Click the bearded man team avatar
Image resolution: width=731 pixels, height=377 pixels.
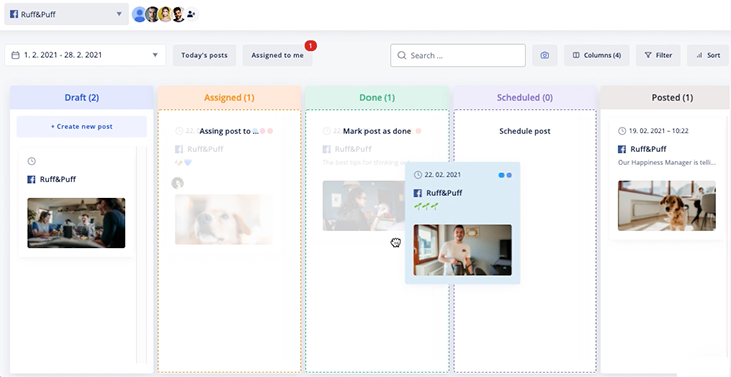pyautogui.click(x=178, y=14)
